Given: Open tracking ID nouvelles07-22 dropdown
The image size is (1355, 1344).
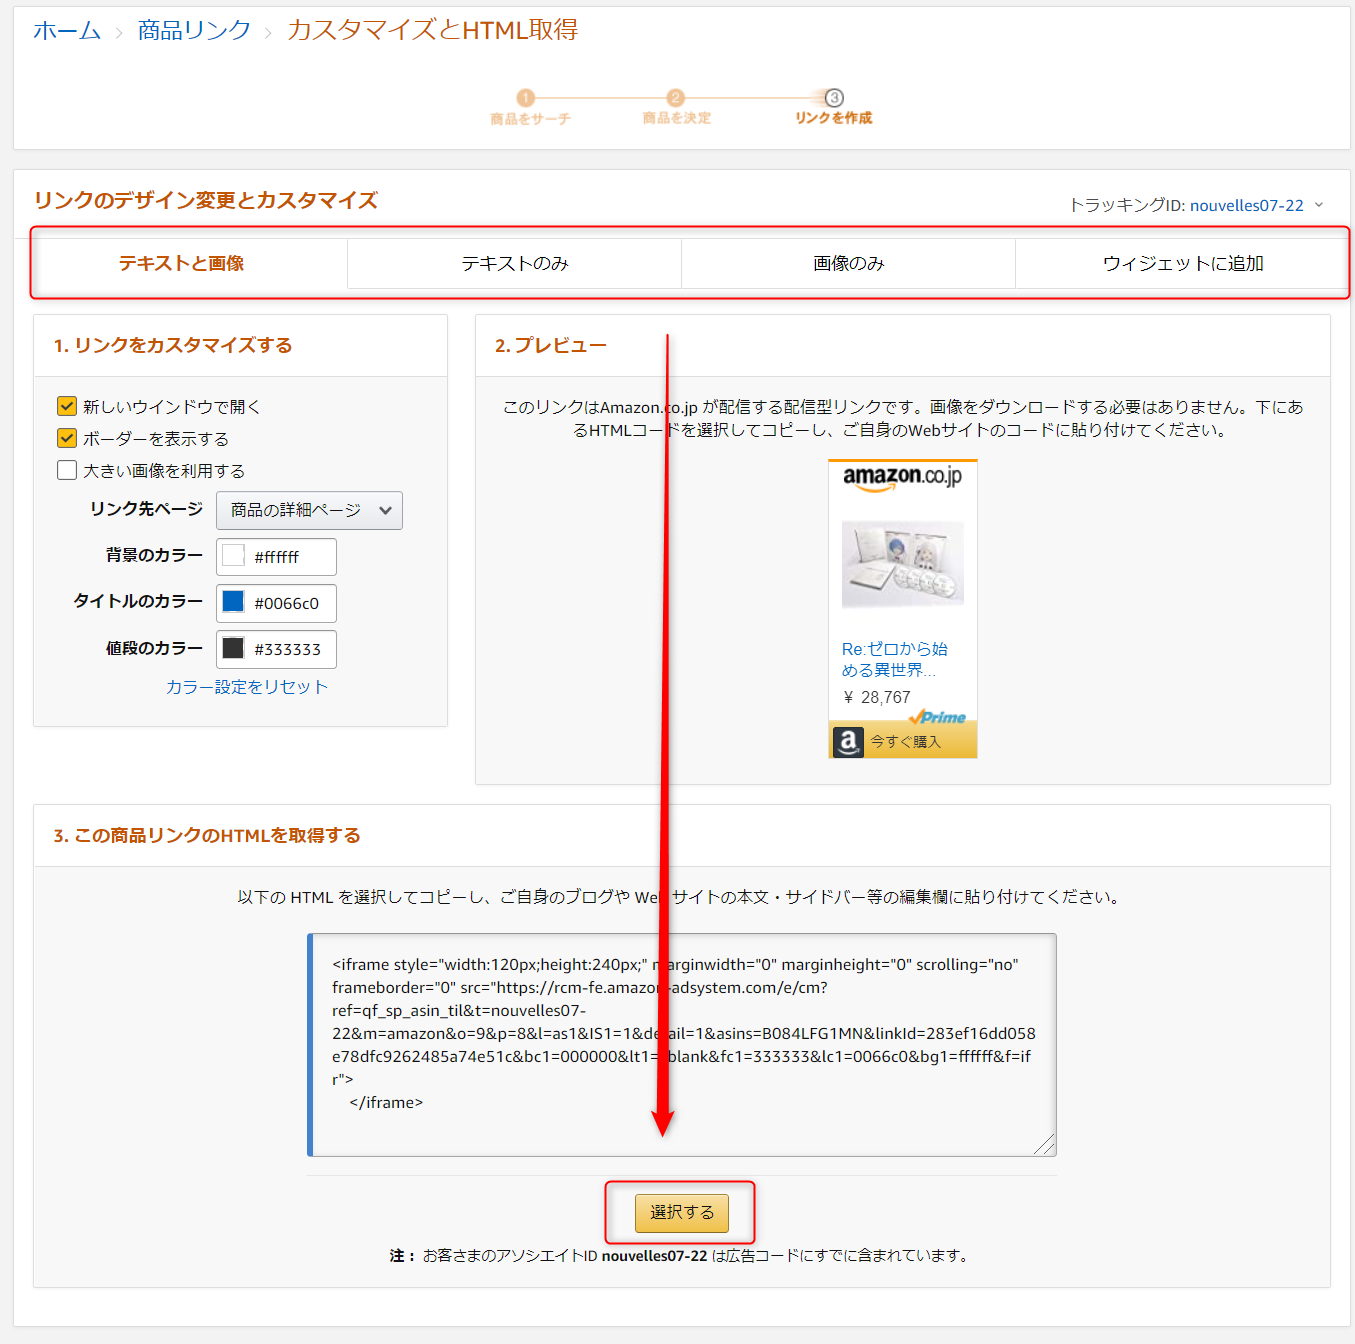Looking at the screenshot, I should 1319,205.
